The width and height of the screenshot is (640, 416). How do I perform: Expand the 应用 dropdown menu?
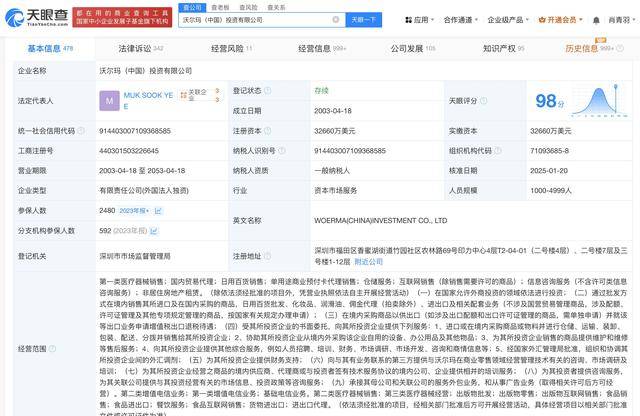click(419, 20)
